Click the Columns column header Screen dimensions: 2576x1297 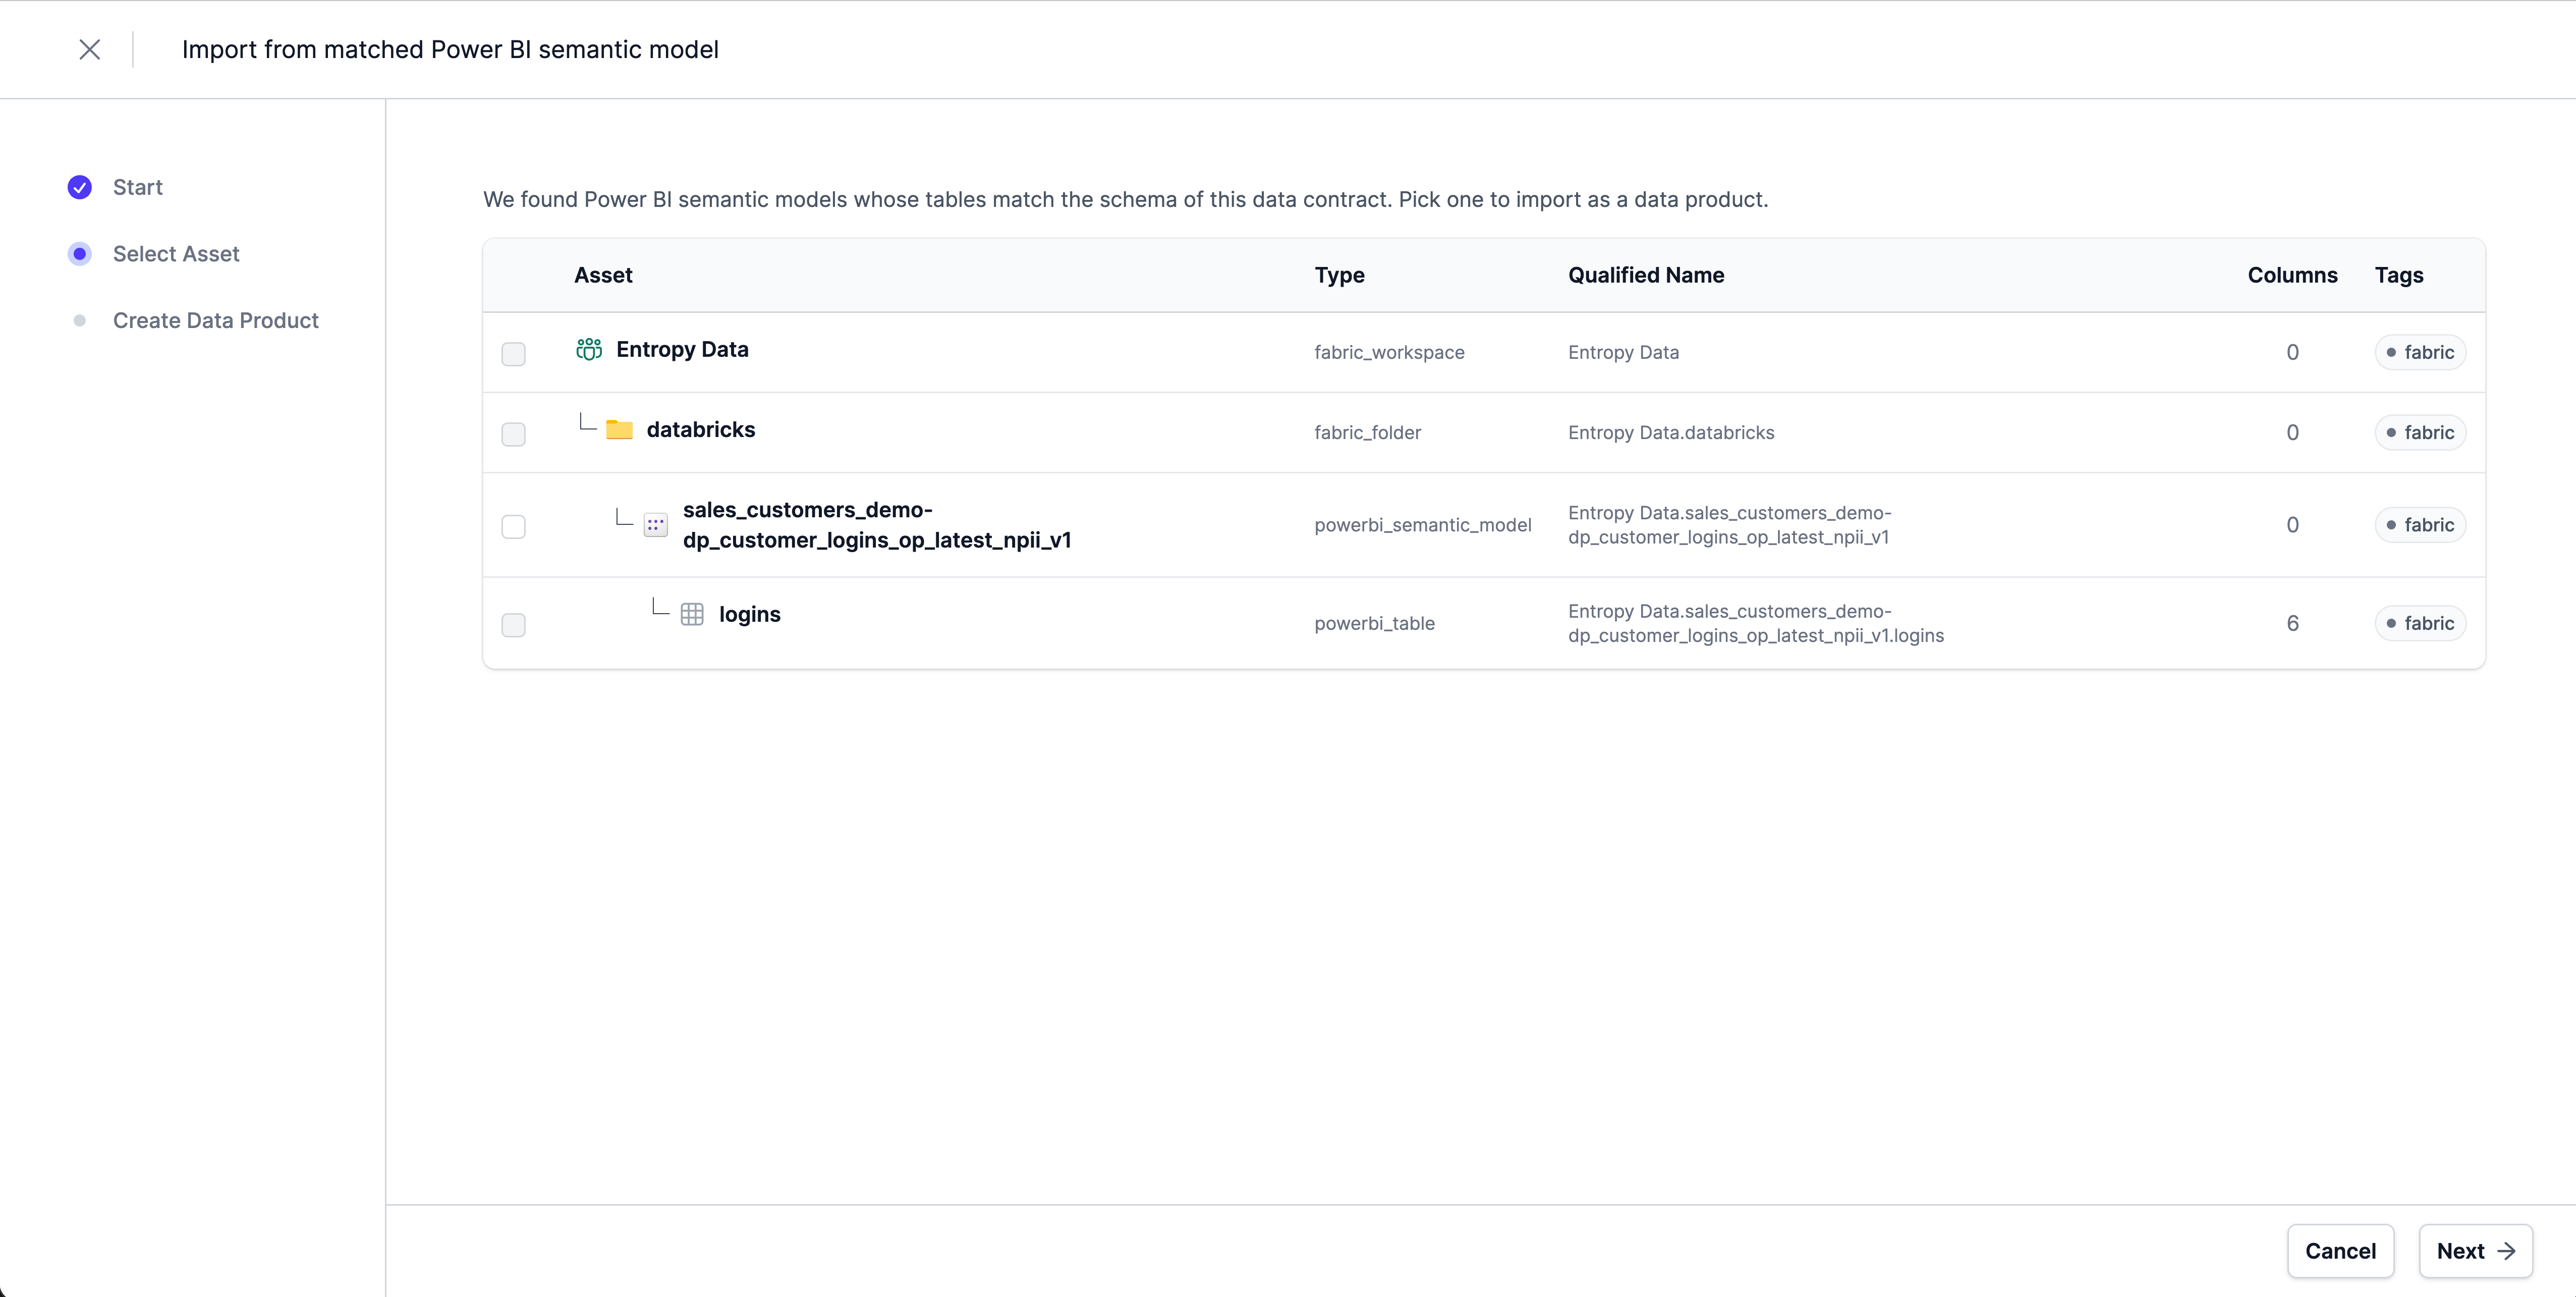2292,275
